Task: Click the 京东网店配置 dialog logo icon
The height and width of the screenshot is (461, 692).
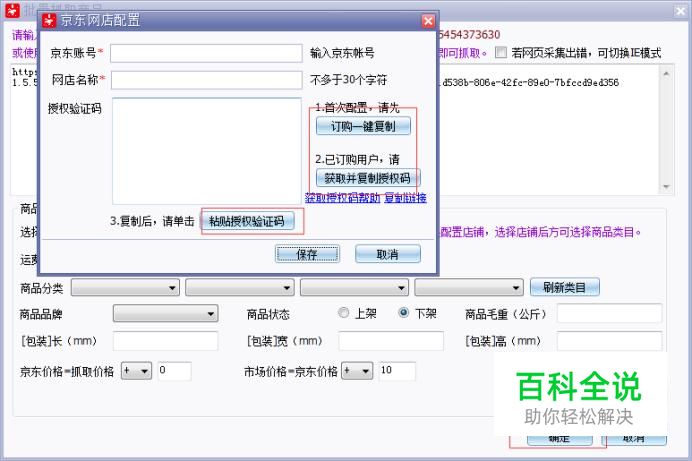Action: [x=49, y=21]
